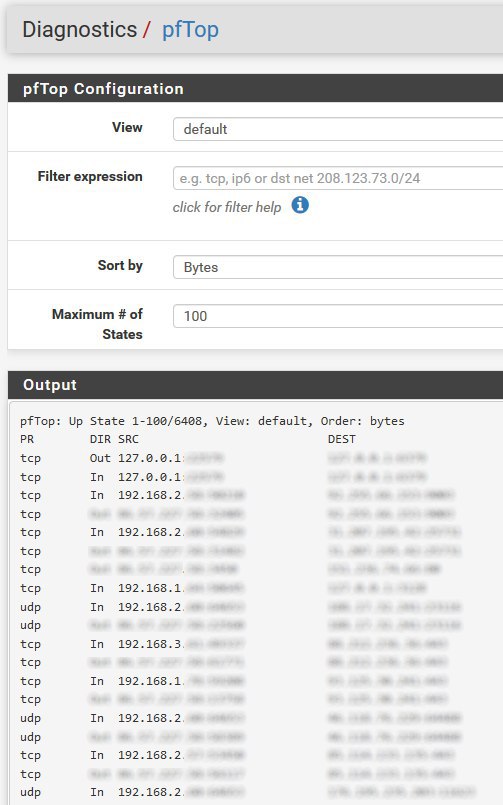Screen dimensions: 503x805
Task: Click the Output panel heading
Action: coord(50,385)
